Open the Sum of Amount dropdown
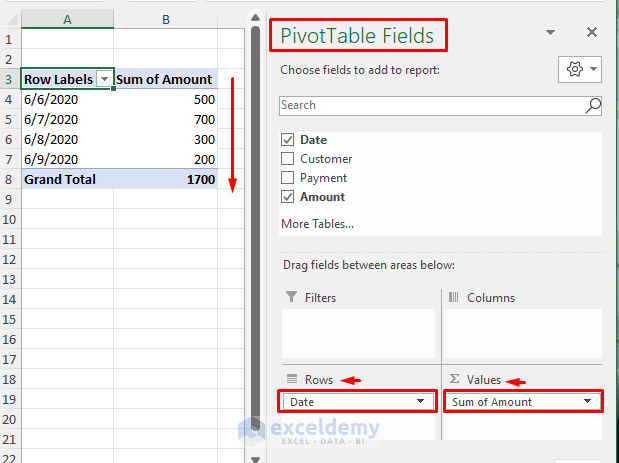This screenshot has height=463, width=619. [590, 402]
